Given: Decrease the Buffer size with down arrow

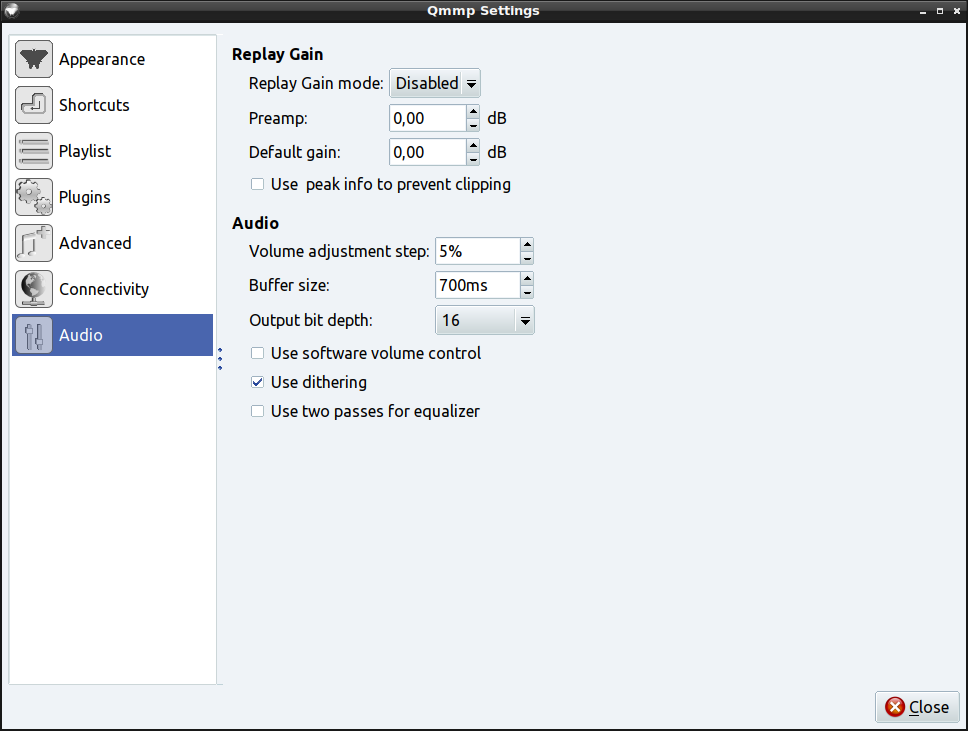Looking at the screenshot, I should coord(527,292).
